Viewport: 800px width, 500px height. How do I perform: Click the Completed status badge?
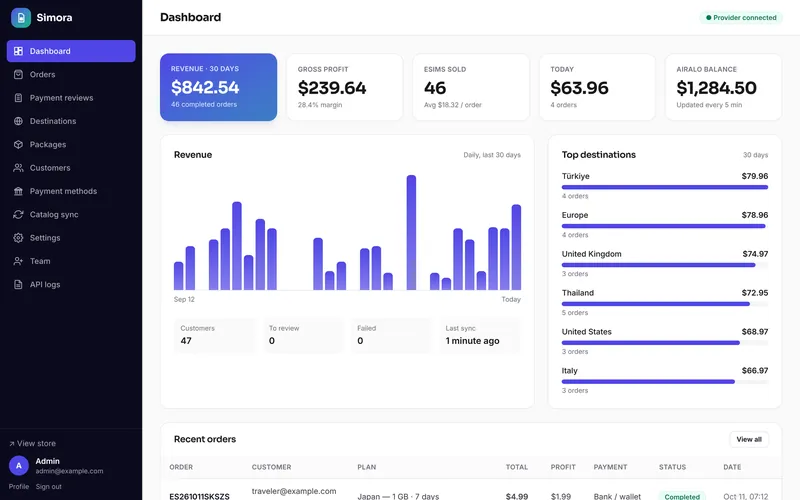(682, 496)
